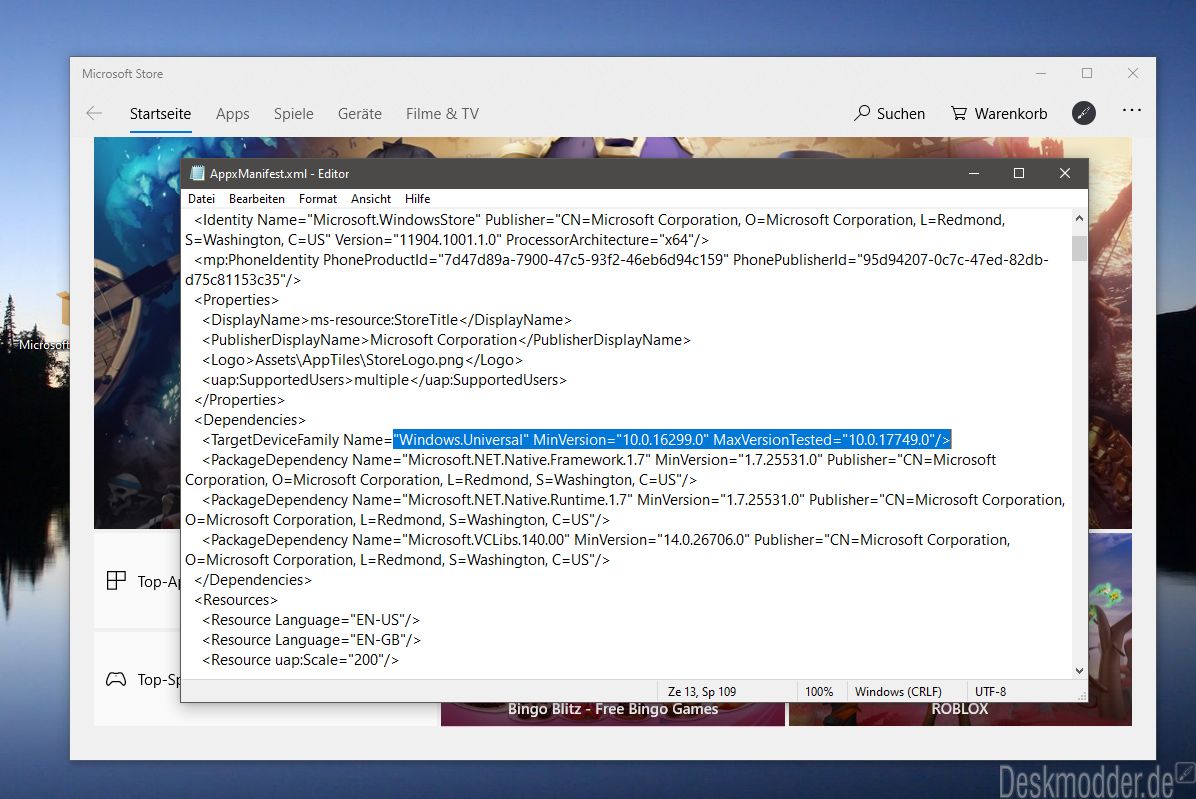Switch to the Geräte tab in Store
The width and height of the screenshot is (1196, 799).
tap(360, 114)
